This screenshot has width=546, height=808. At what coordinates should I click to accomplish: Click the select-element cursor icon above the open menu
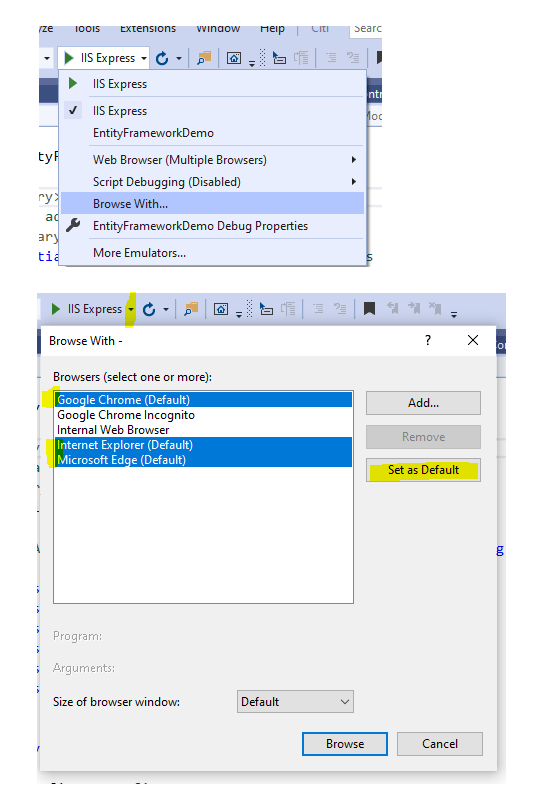[279, 58]
